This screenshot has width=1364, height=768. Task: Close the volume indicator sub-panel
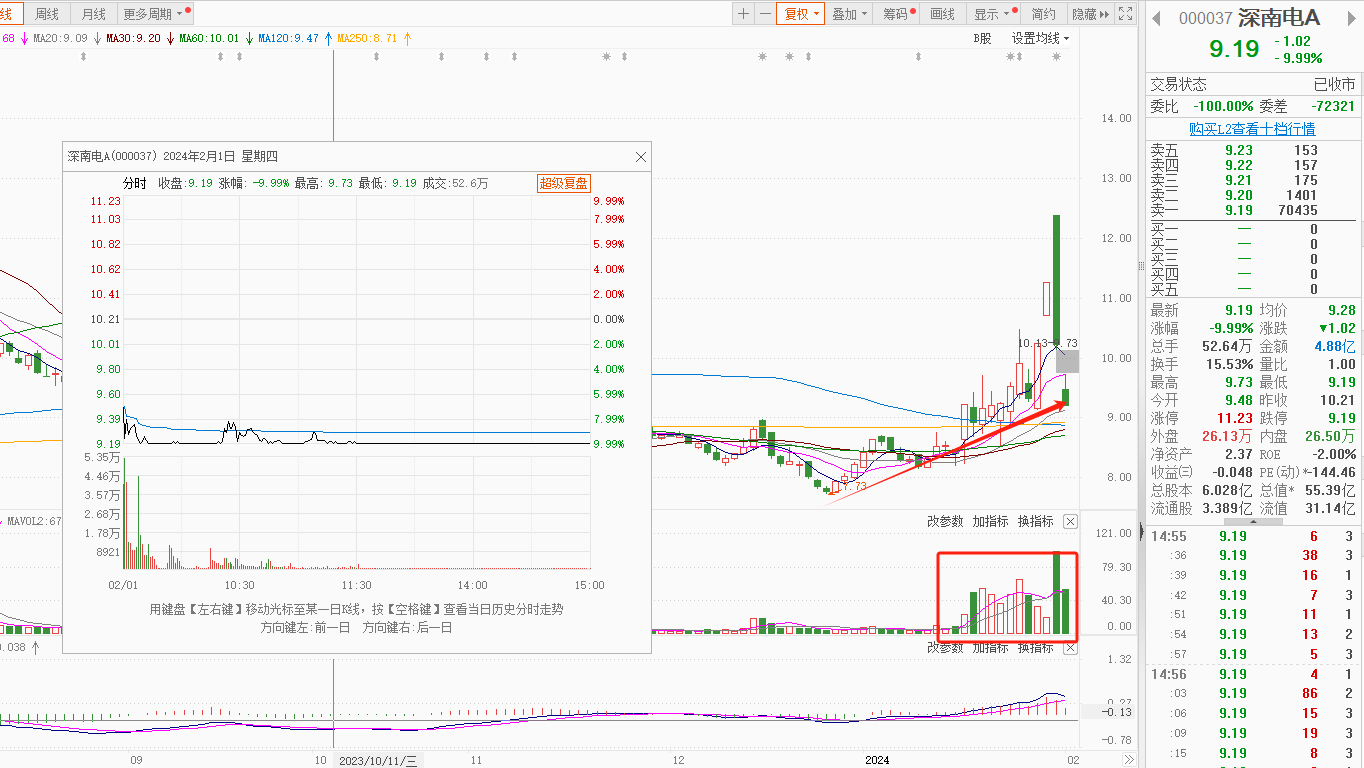pos(1070,521)
